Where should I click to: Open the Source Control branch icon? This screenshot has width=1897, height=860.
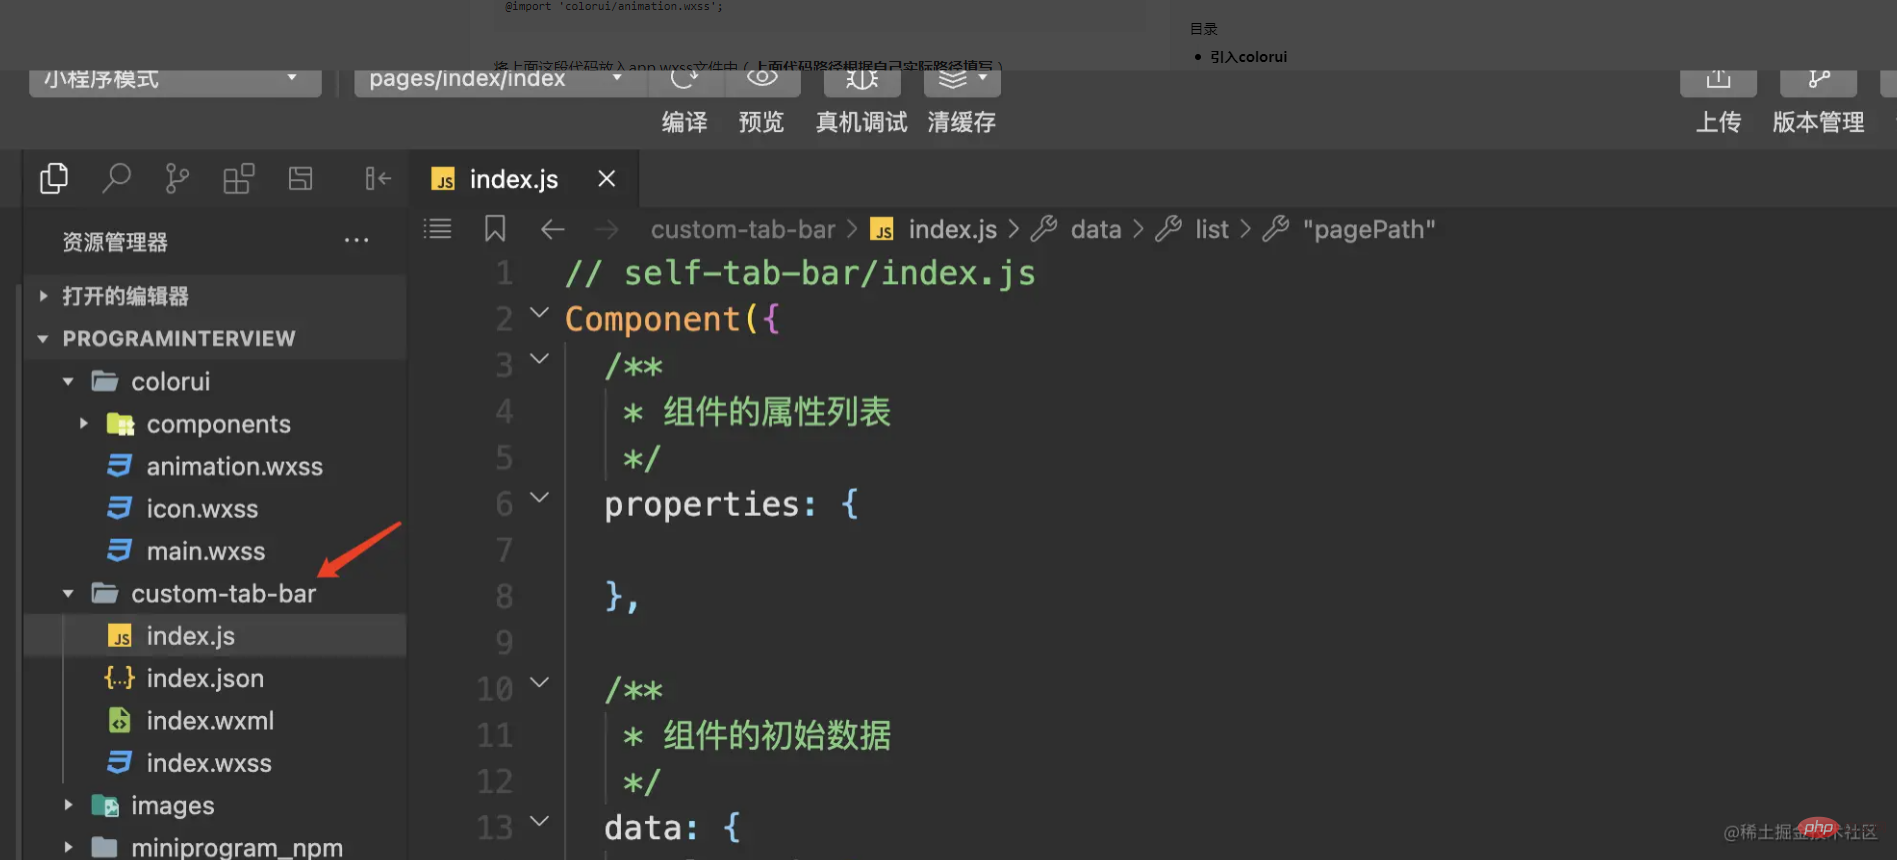[x=177, y=179]
